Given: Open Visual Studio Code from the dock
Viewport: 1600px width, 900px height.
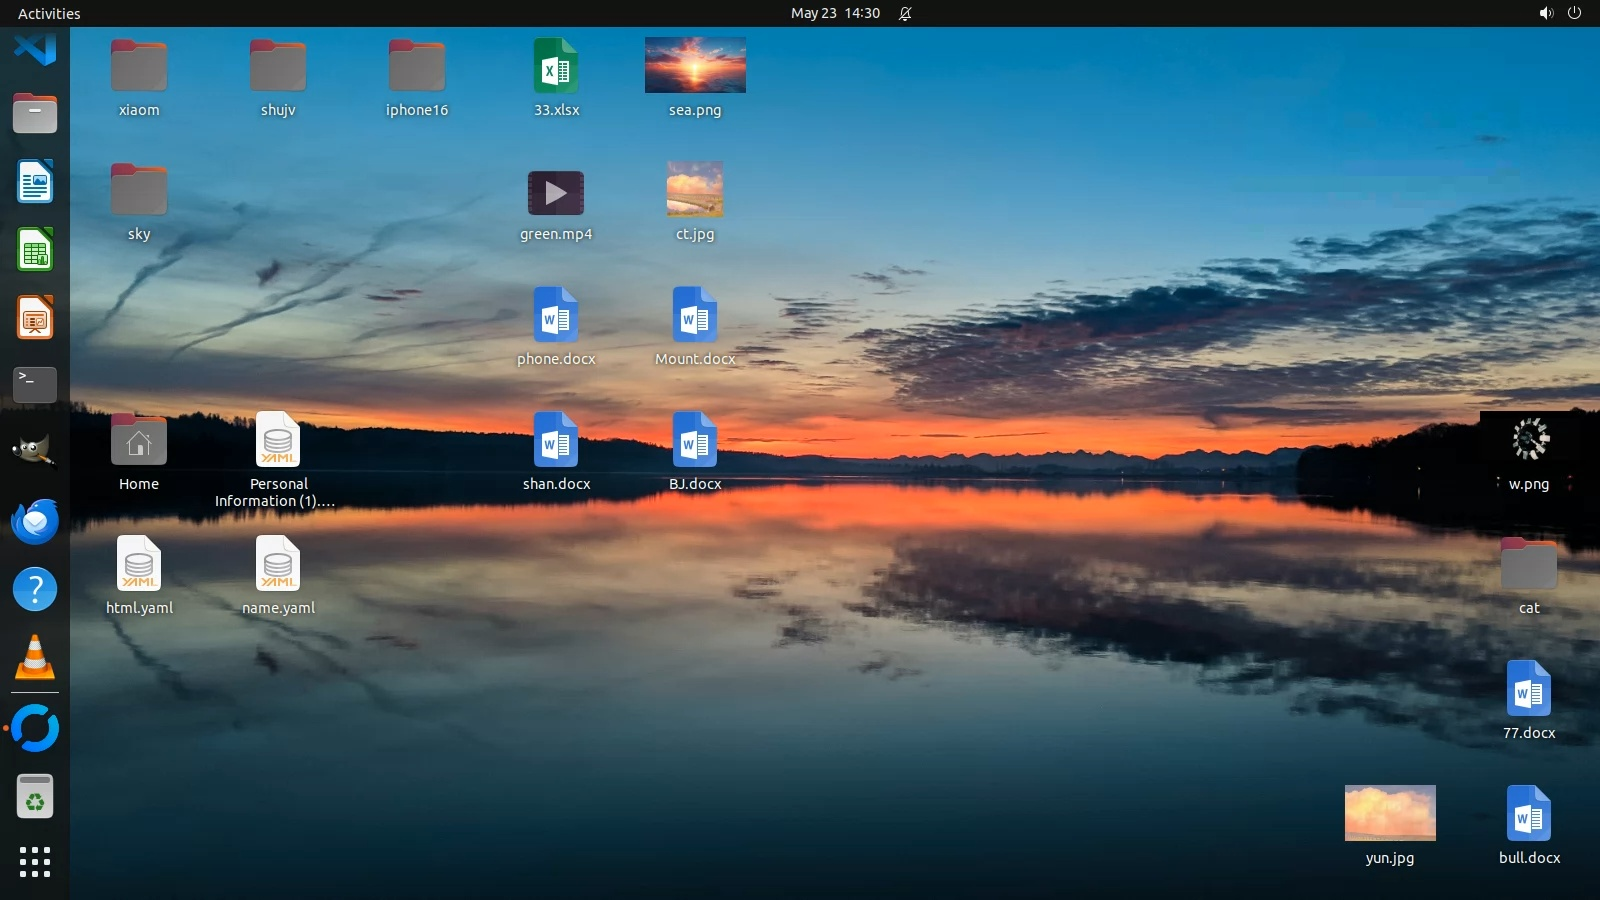Looking at the screenshot, I should coord(35,47).
